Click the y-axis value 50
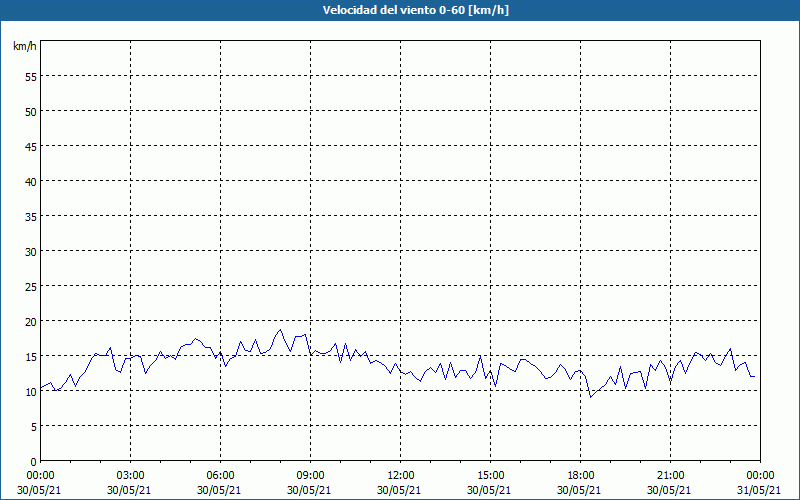 coord(31,112)
